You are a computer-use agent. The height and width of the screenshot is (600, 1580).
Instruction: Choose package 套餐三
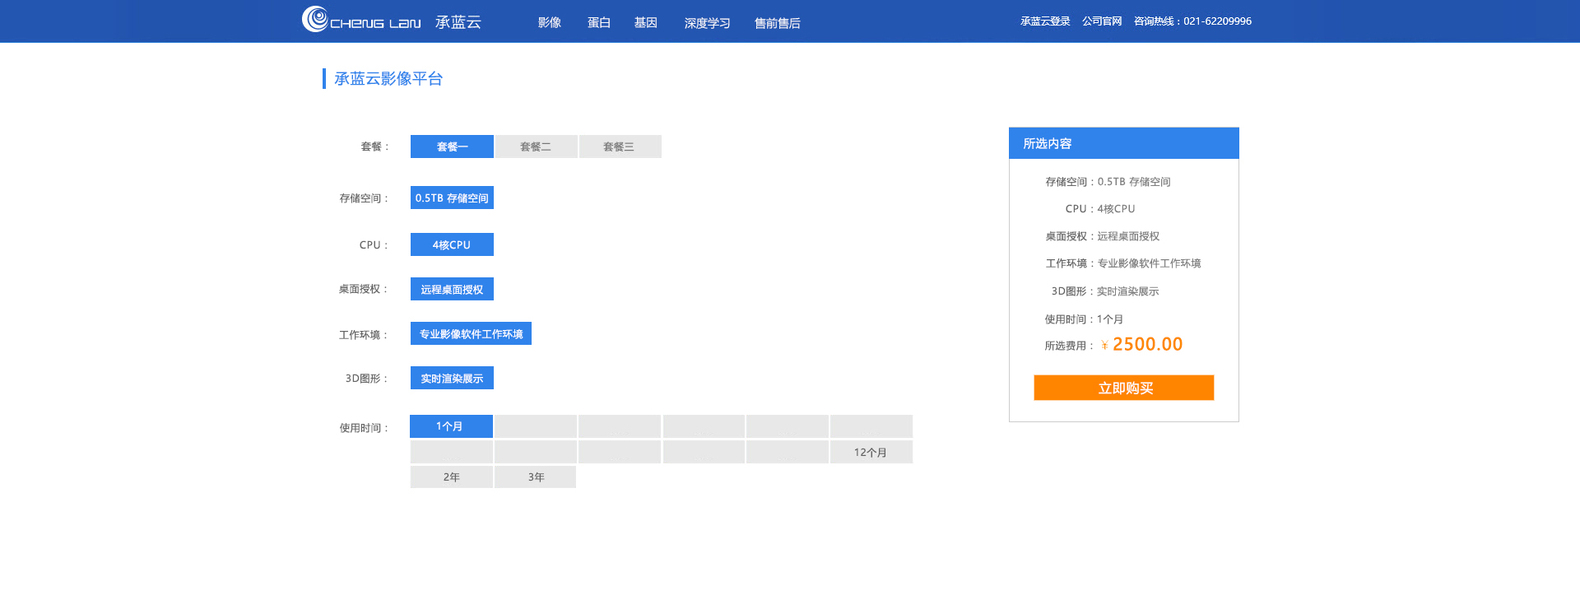click(619, 147)
